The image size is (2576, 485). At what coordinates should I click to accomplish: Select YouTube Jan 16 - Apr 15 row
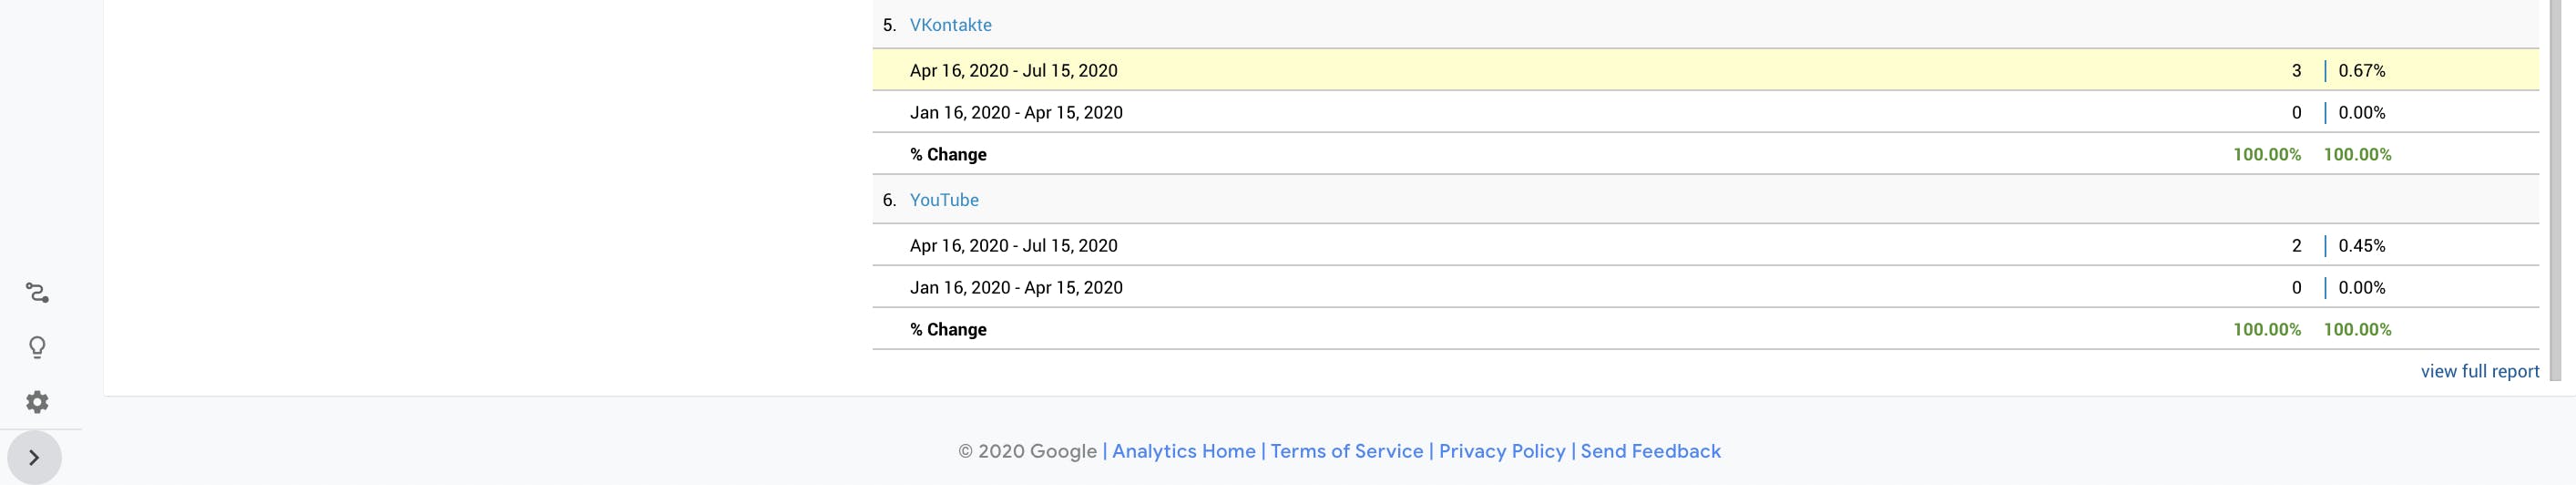tap(1705, 287)
